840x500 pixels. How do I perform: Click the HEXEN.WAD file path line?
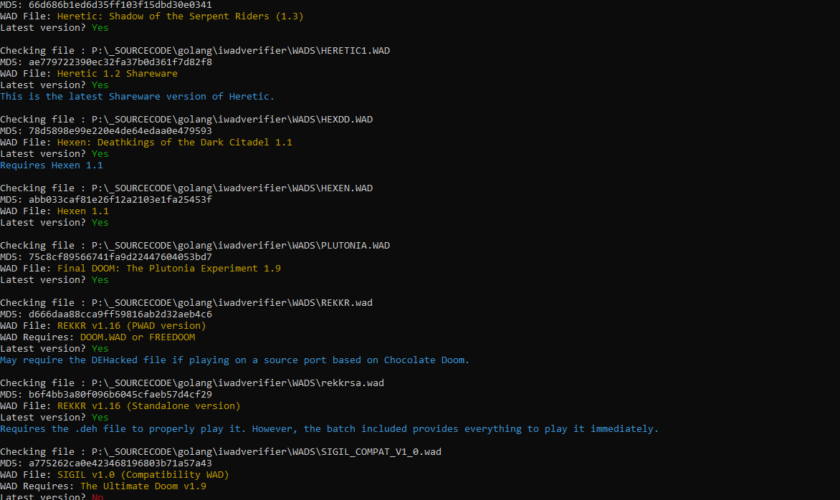(x=186, y=188)
